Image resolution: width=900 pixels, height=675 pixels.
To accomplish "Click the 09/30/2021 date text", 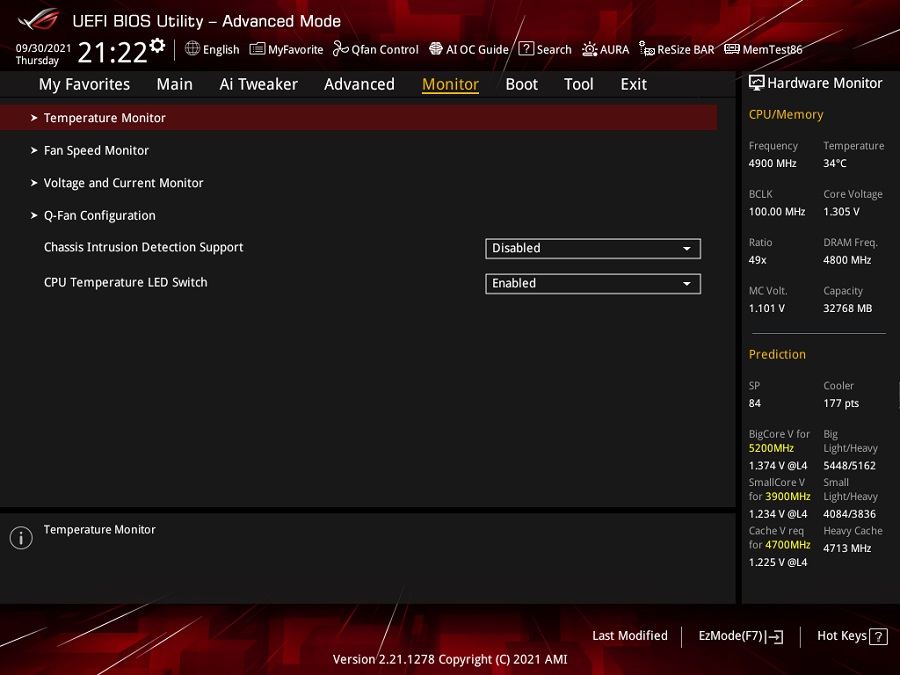I will 44,48.
